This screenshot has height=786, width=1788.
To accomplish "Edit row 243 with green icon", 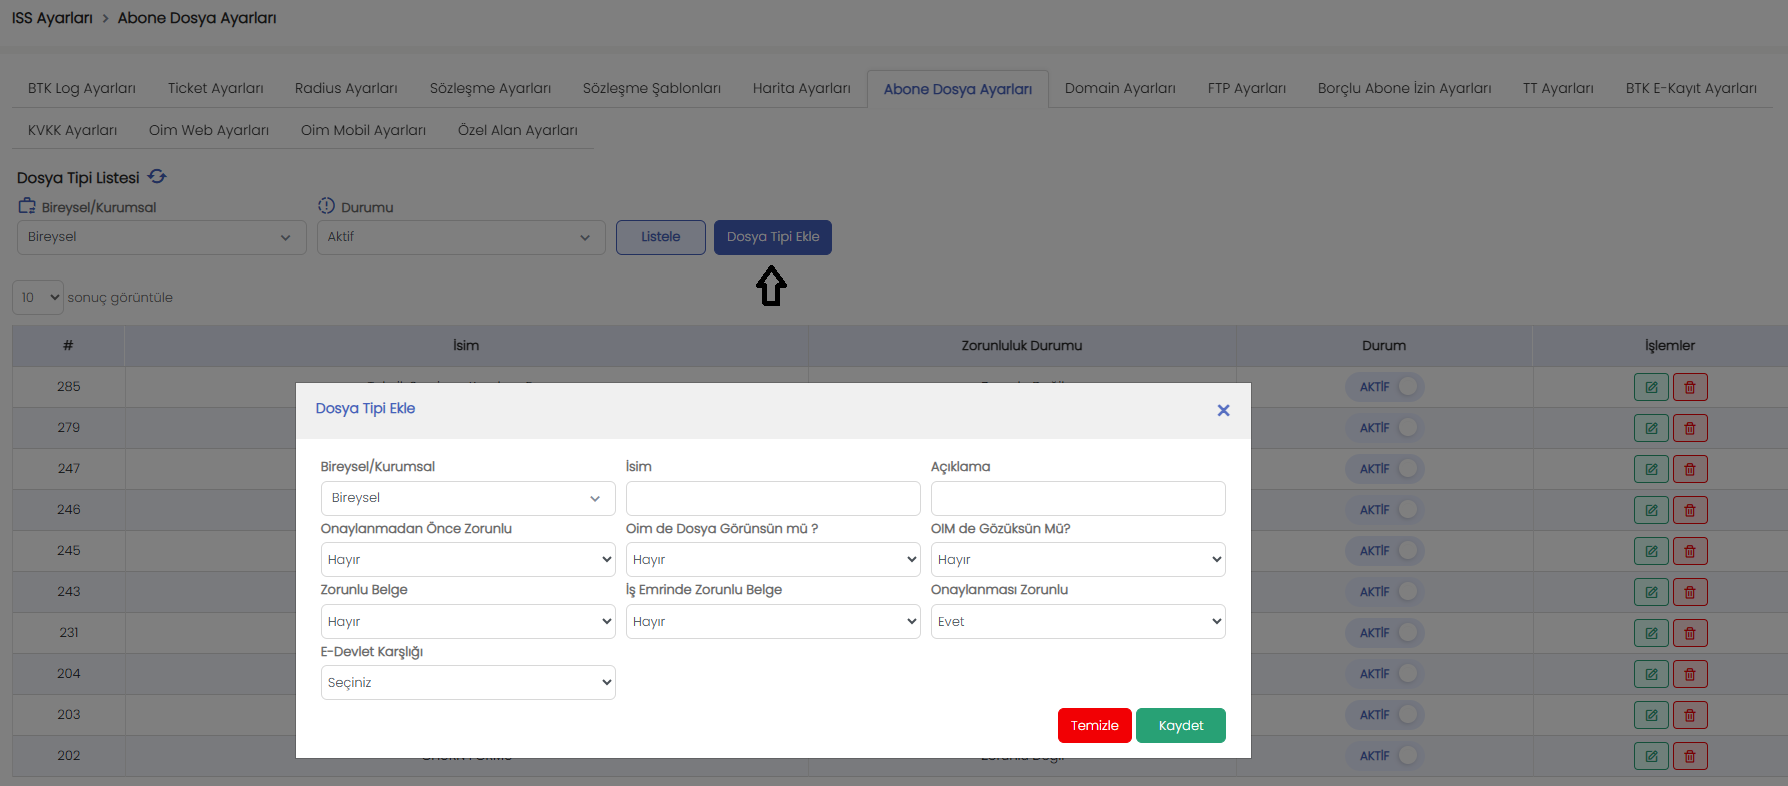I will click(1651, 592).
